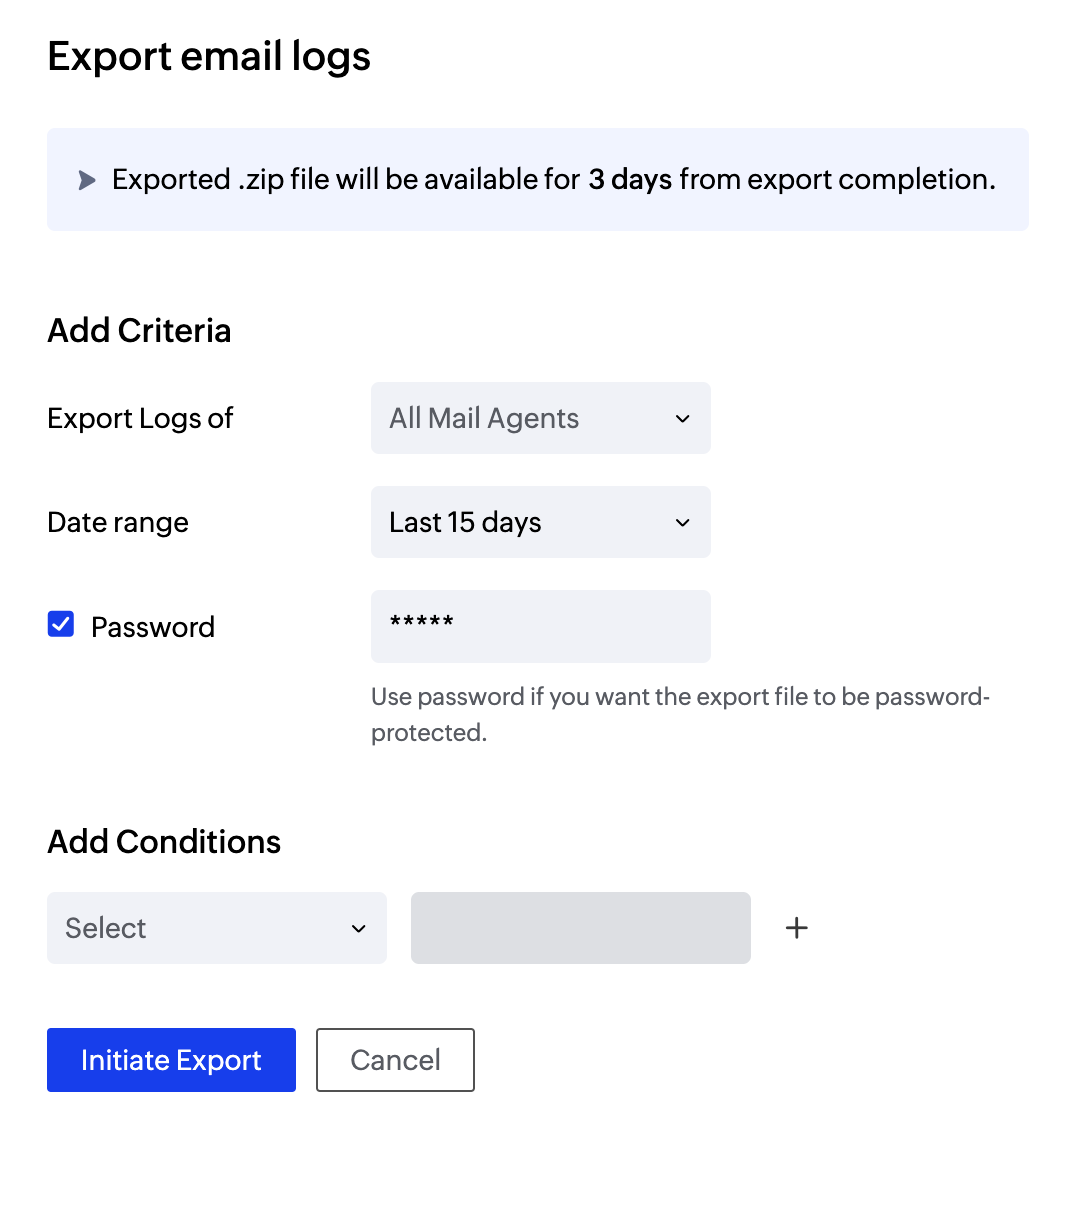Click chevron arrow in All Mail Agents box
The width and height of the screenshot is (1080, 1218).
pyautogui.click(x=683, y=418)
